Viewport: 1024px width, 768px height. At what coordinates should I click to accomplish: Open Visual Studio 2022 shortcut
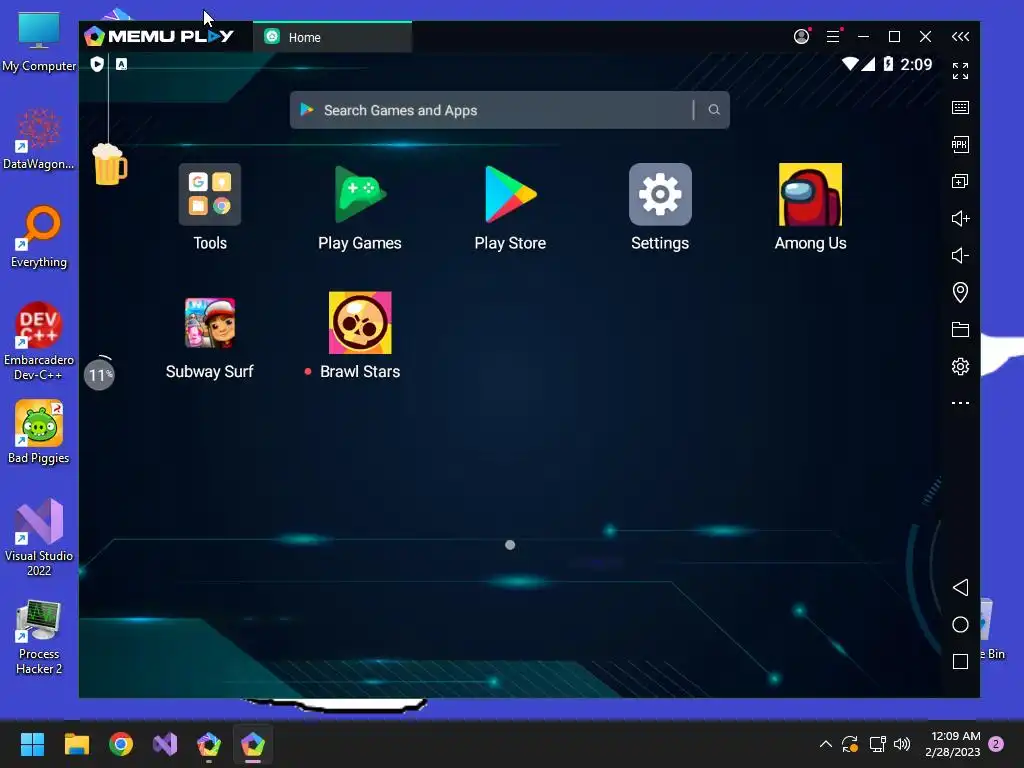click(x=39, y=537)
